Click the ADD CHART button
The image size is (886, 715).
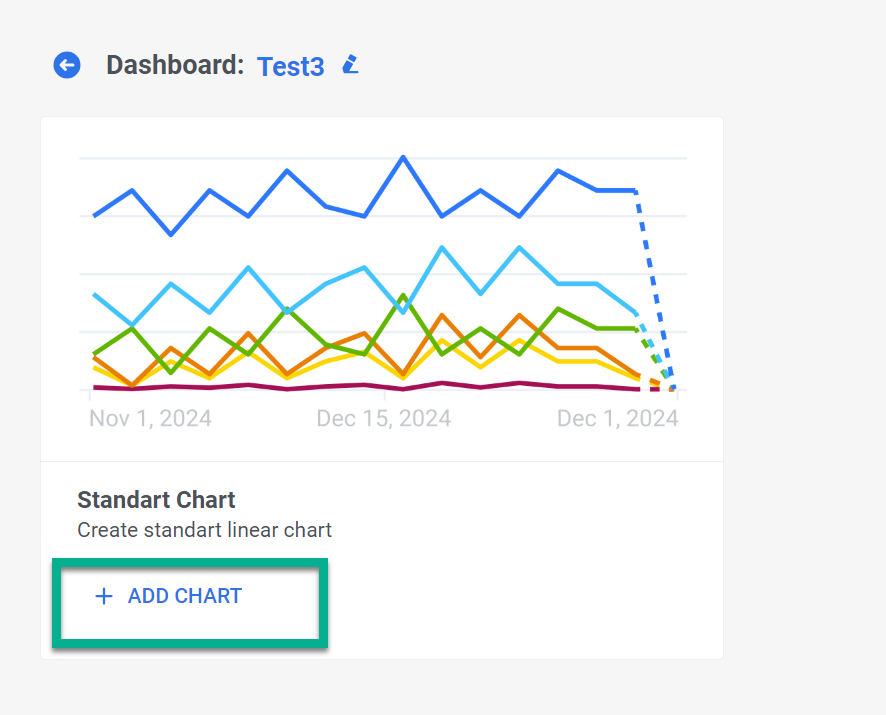point(185,597)
